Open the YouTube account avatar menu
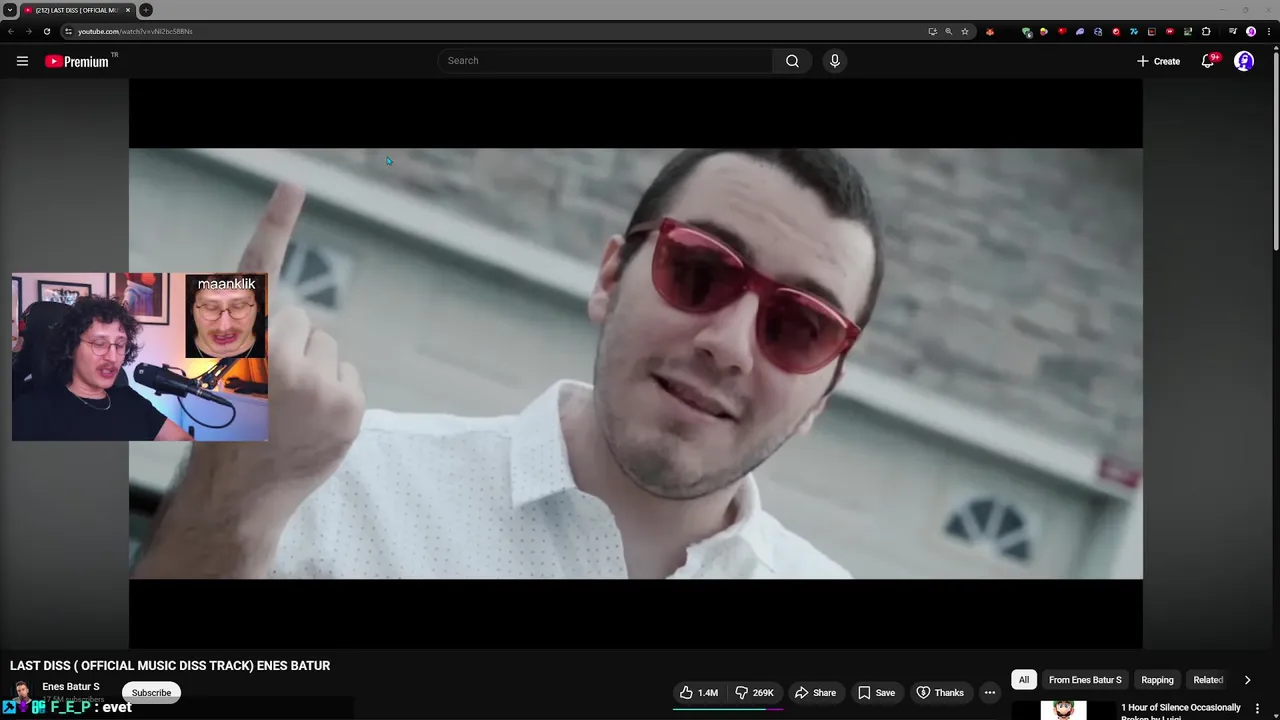This screenshot has width=1280, height=720. (1244, 61)
